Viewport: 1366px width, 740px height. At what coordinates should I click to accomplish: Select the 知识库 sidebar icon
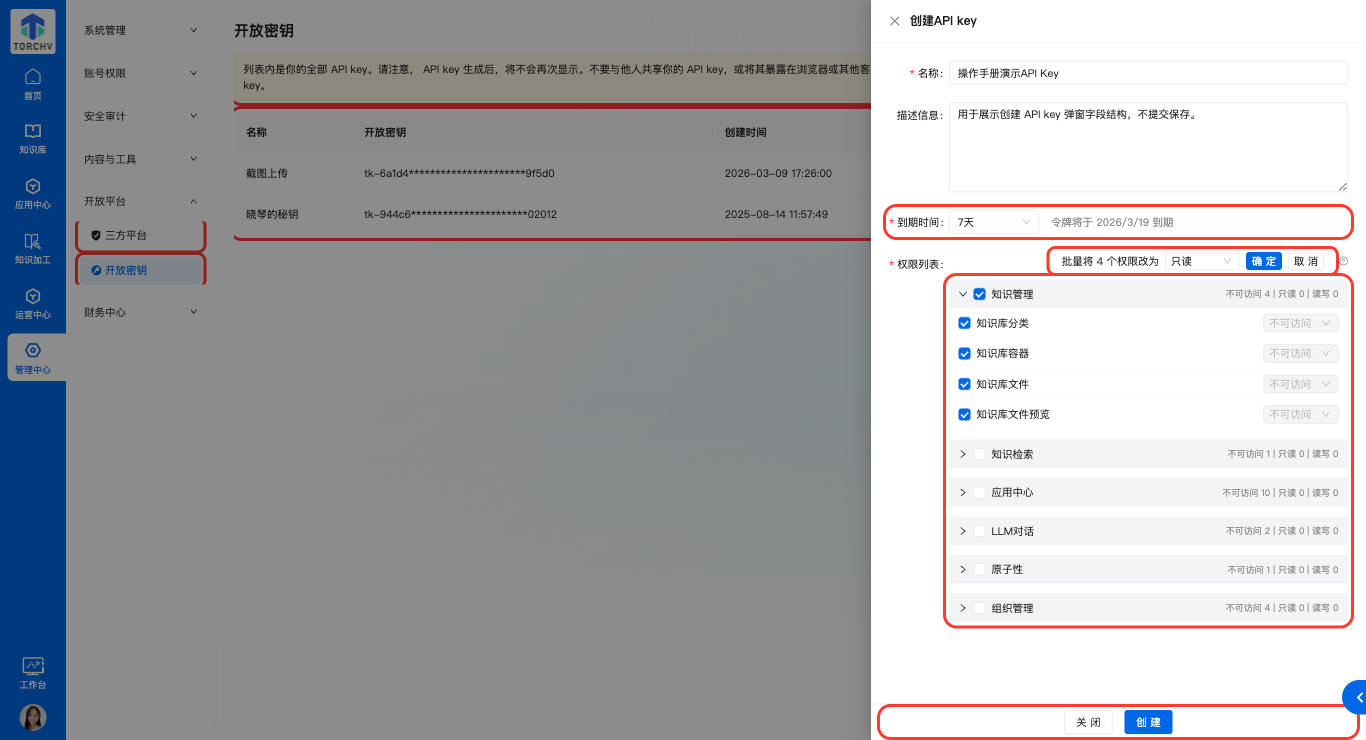click(32, 137)
